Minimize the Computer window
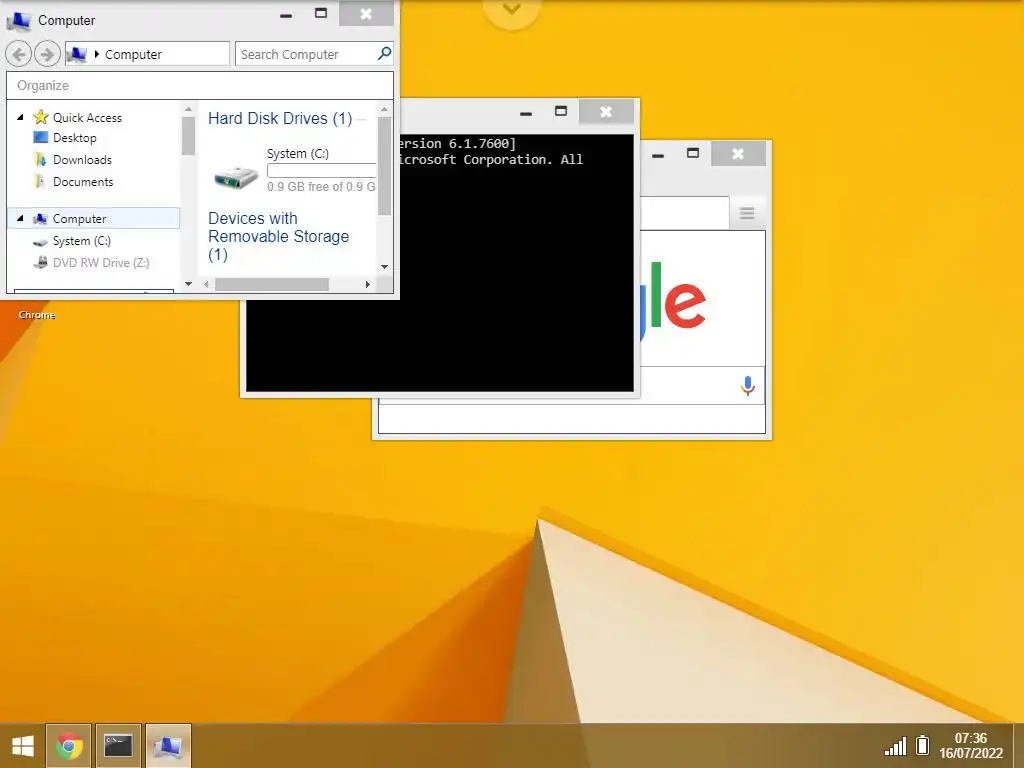Screen dimensions: 1024x768 (286, 14)
